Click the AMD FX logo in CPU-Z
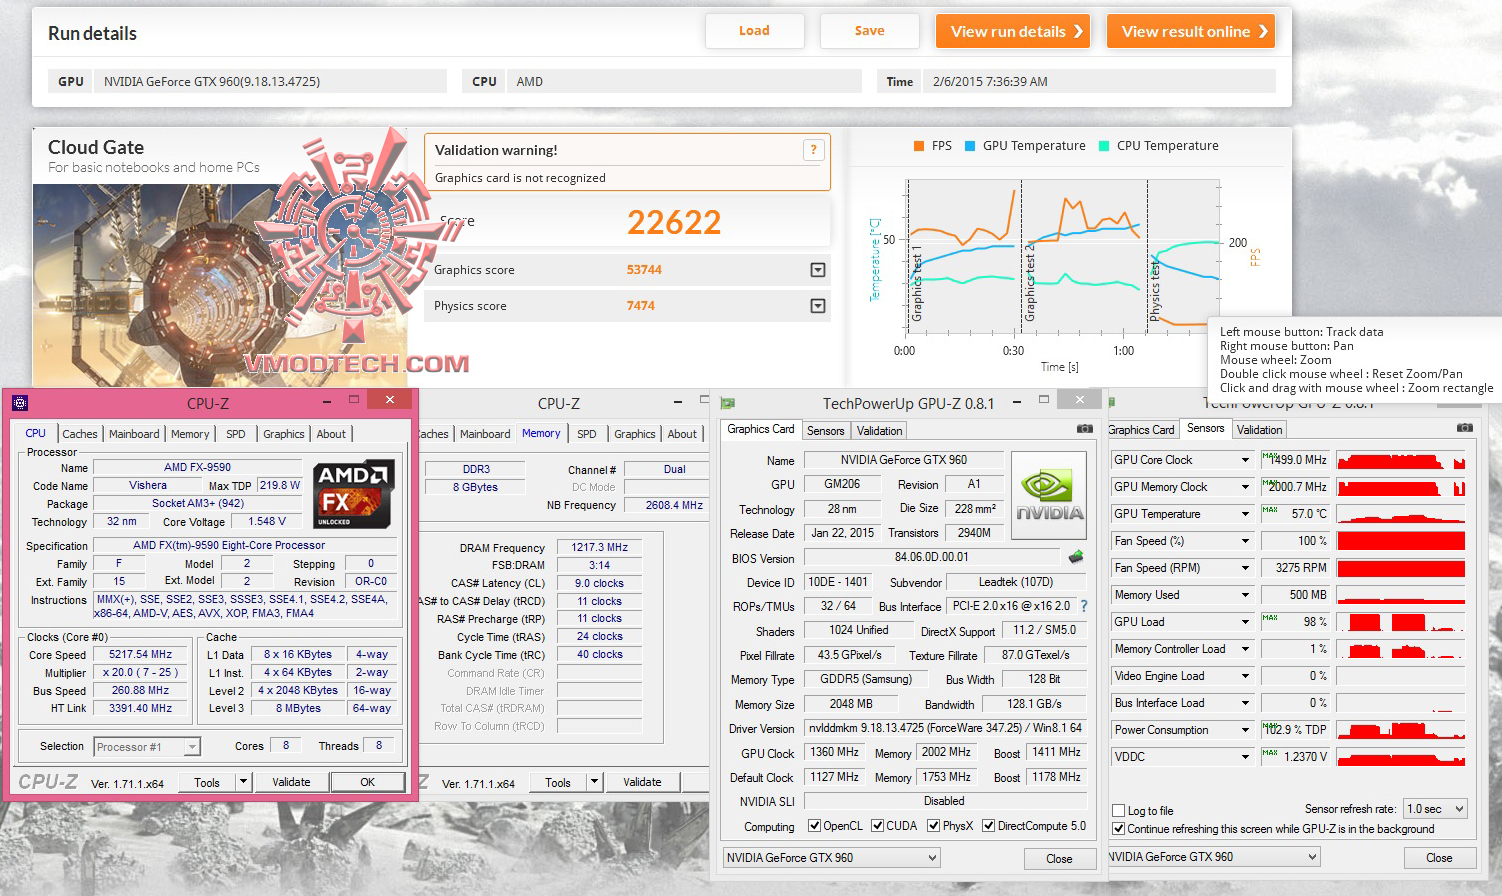This screenshot has height=896, width=1502. [x=354, y=493]
